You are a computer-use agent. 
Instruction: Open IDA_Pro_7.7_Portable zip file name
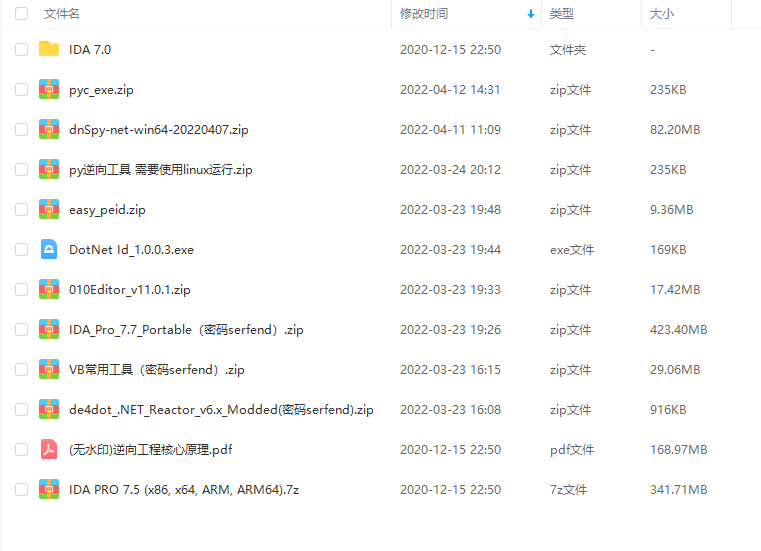pyautogui.click(x=186, y=330)
